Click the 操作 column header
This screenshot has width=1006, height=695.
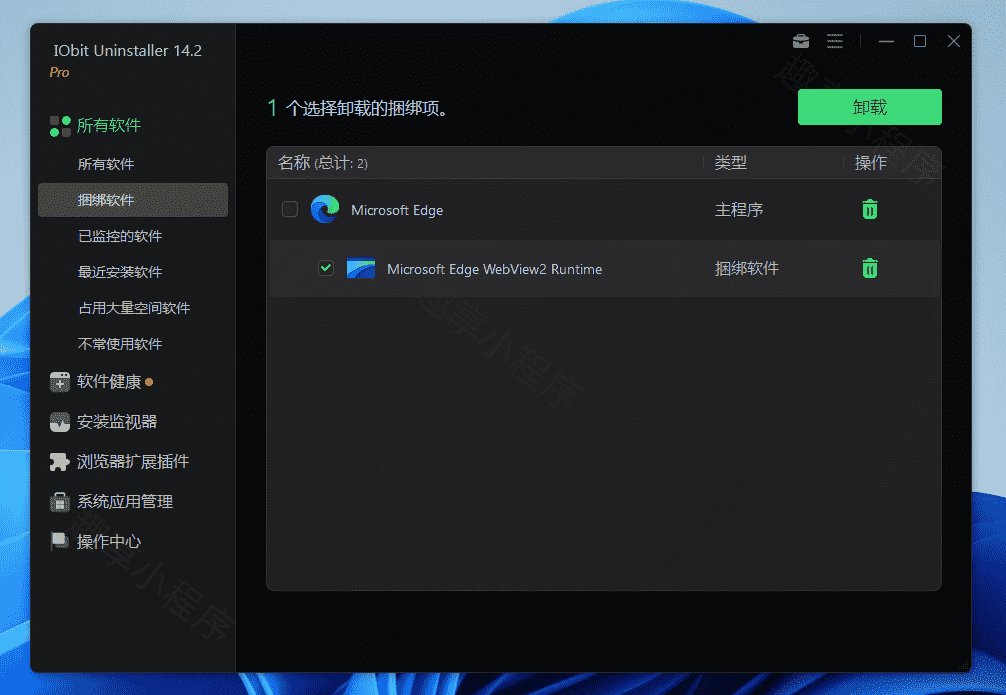(x=871, y=163)
